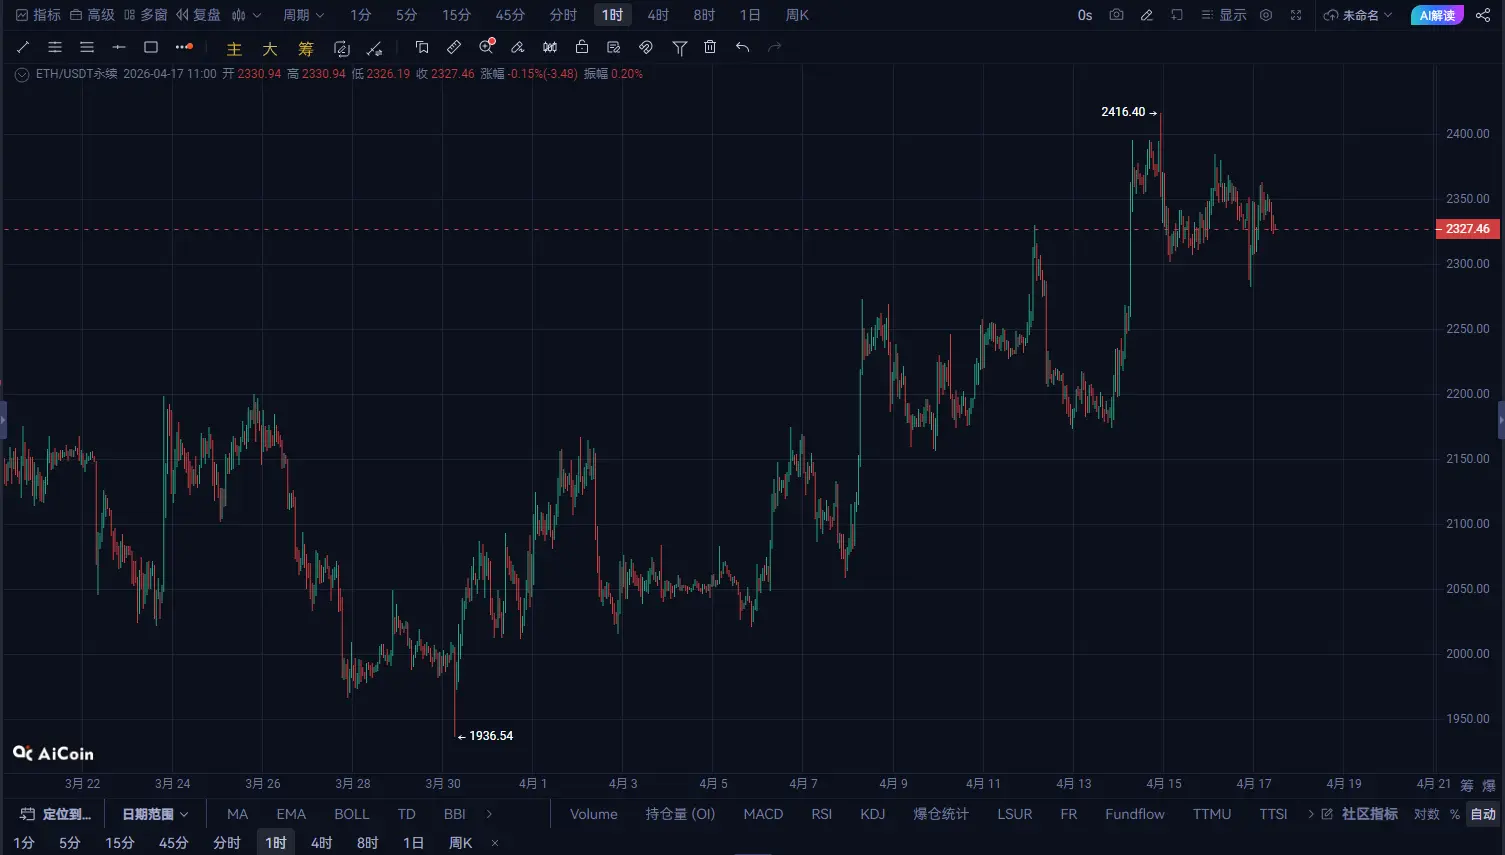Toggle the 主 (main force) indicator
This screenshot has height=855, width=1505.
(x=234, y=48)
